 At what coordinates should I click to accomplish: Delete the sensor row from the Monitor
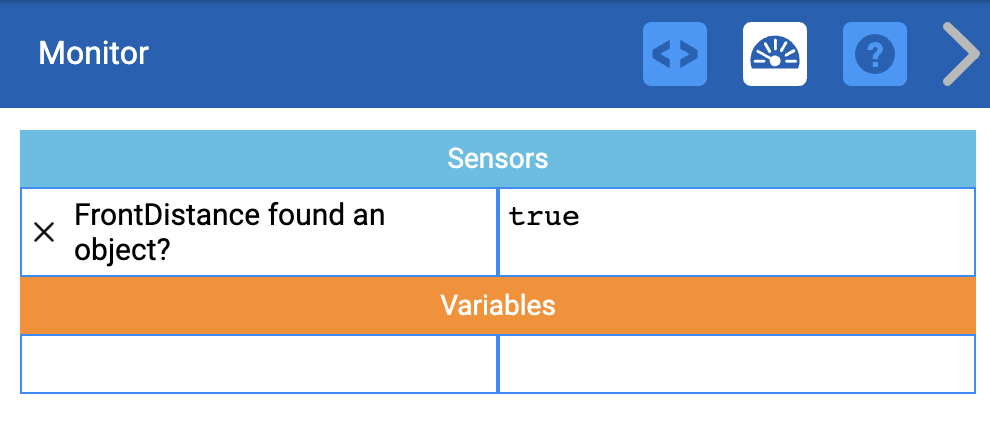(44, 232)
